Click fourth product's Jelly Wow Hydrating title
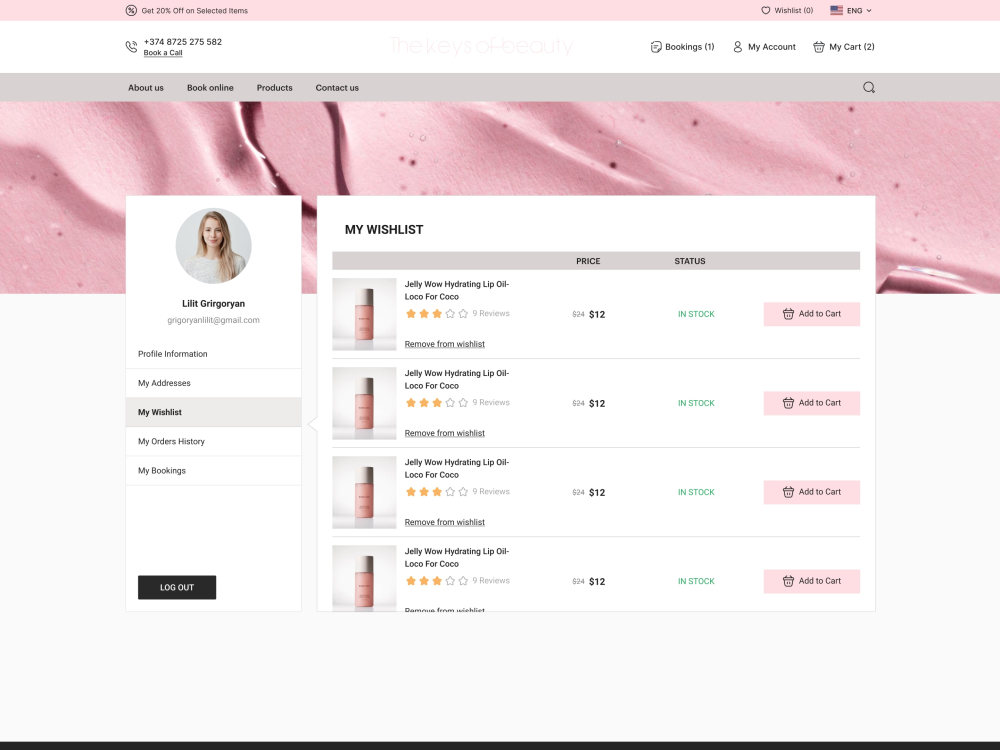 tap(457, 557)
